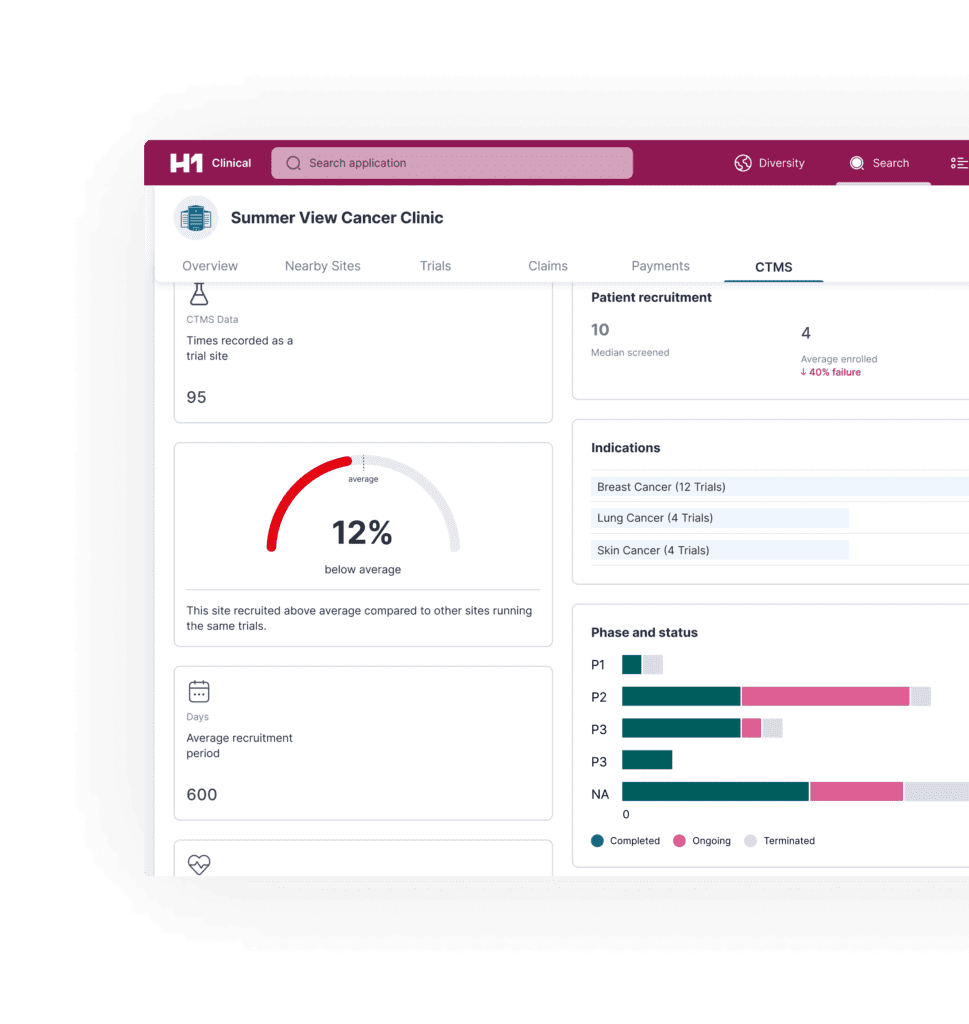Viewport: 969px width, 1024px height.
Task: Switch to the Trials tab
Action: [x=435, y=265]
